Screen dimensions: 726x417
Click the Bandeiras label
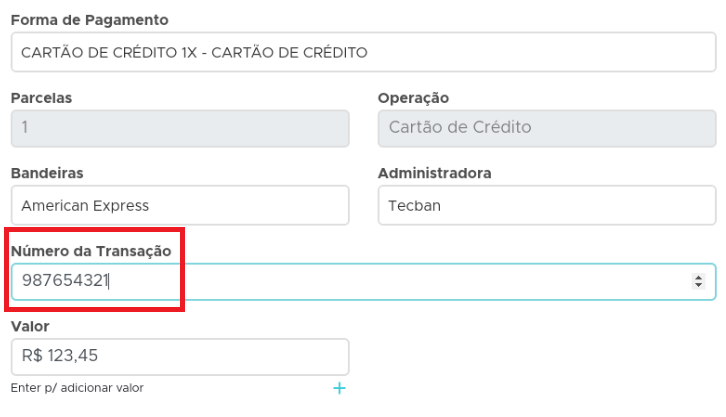46,173
